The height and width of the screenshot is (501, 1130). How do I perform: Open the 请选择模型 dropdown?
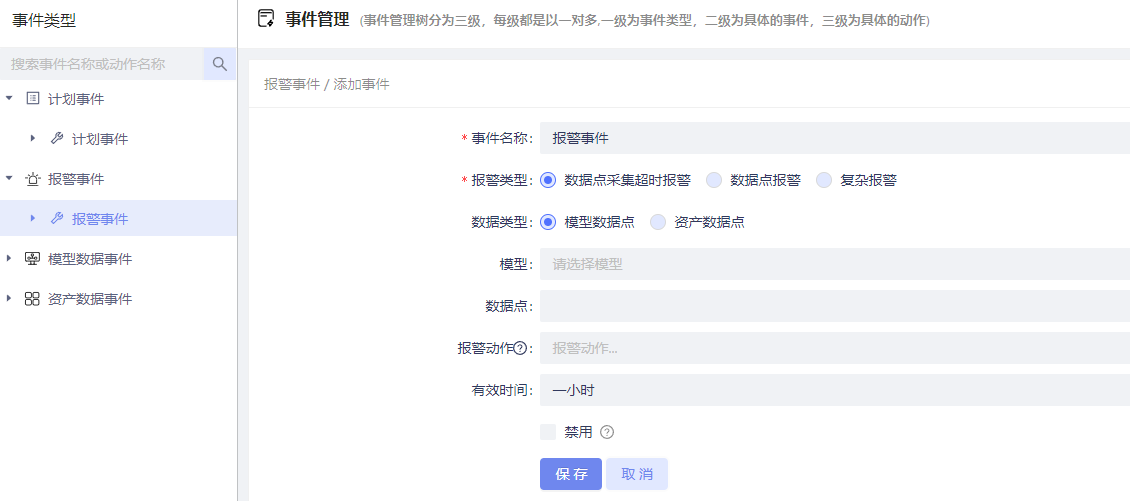click(834, 264)
